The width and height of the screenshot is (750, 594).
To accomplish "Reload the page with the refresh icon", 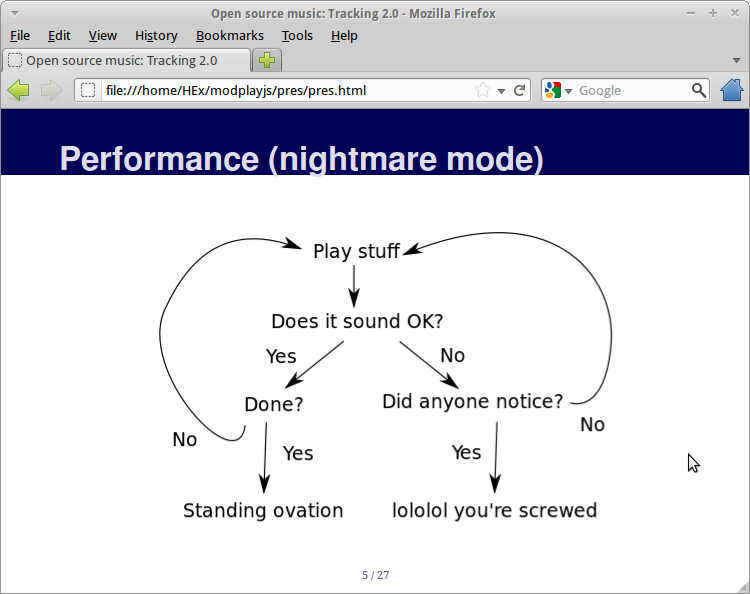I will (x=519, y=90).
